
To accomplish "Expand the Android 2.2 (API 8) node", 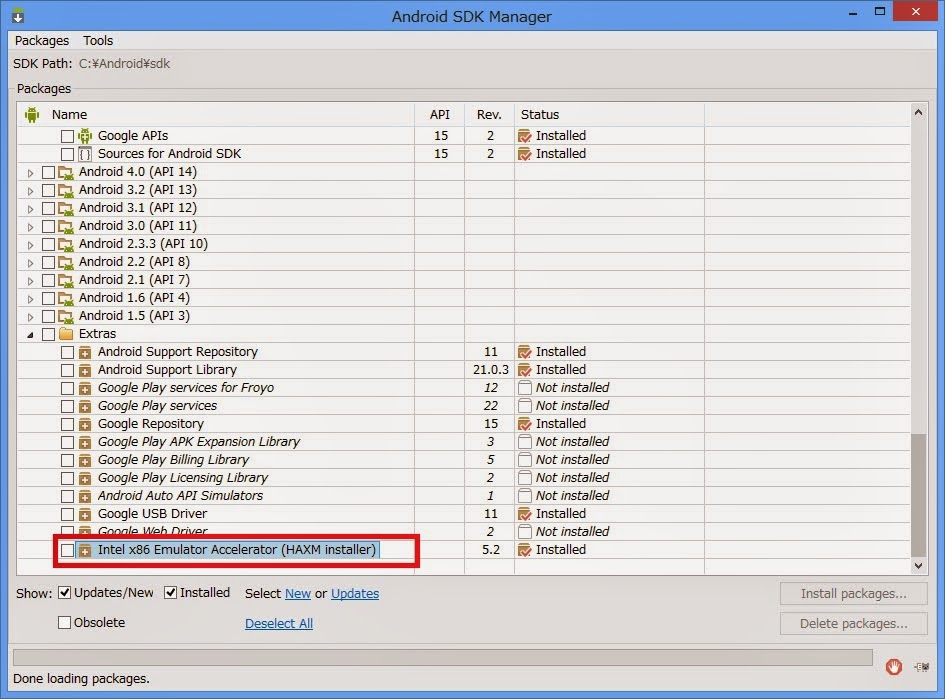I will (x=30, y=263).
